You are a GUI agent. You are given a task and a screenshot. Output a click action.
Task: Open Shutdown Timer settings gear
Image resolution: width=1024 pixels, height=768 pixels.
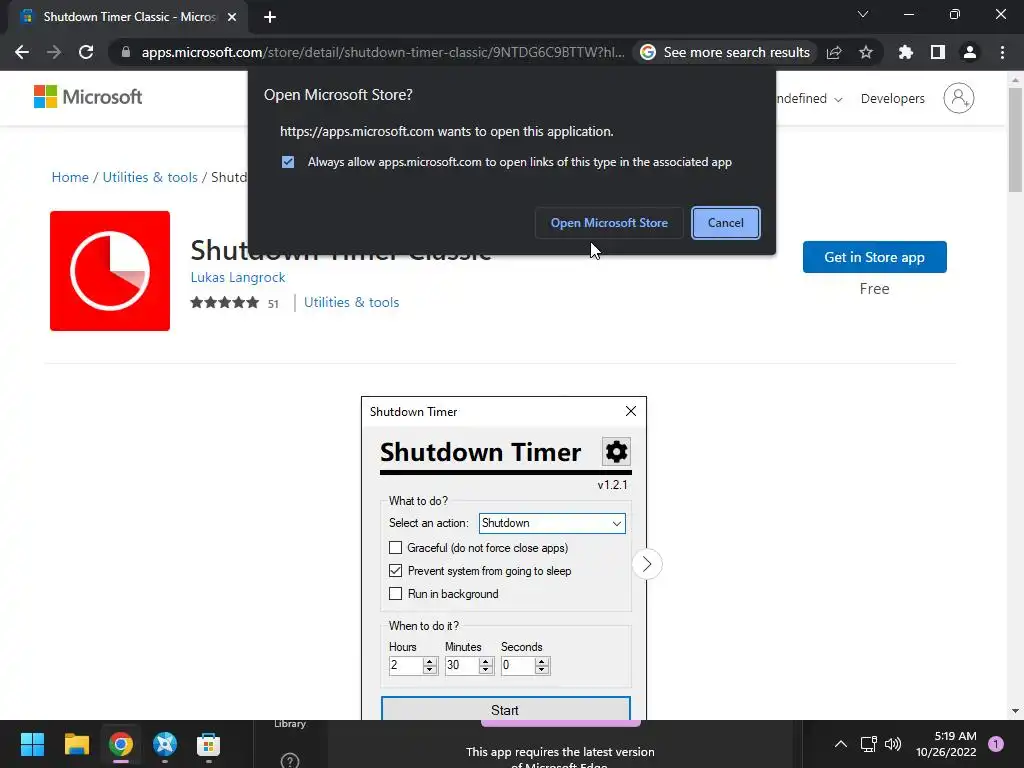(x=616, y=451)
